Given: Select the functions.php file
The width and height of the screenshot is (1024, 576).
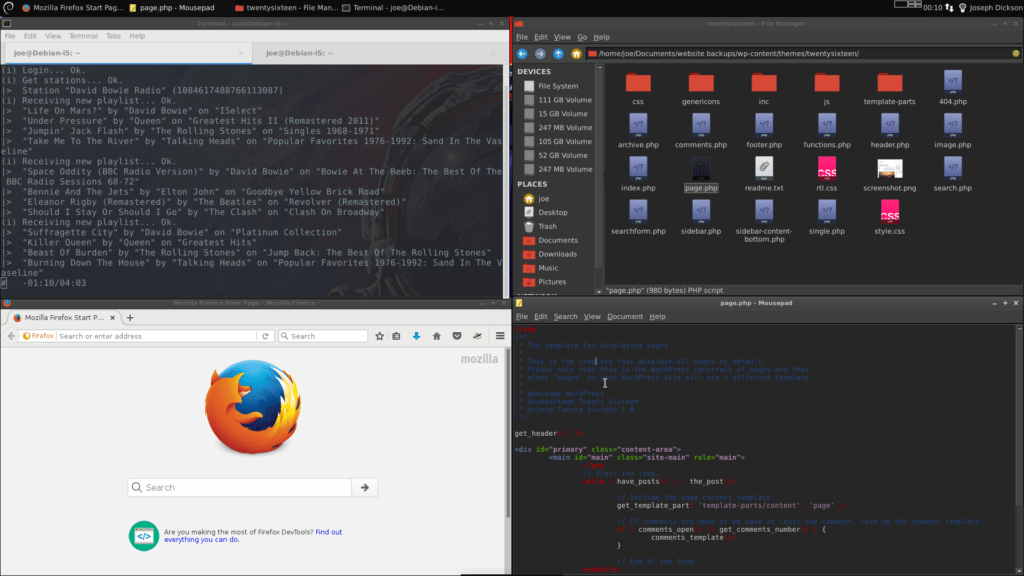Looking at the screenshot, I should tap(827, 131).
